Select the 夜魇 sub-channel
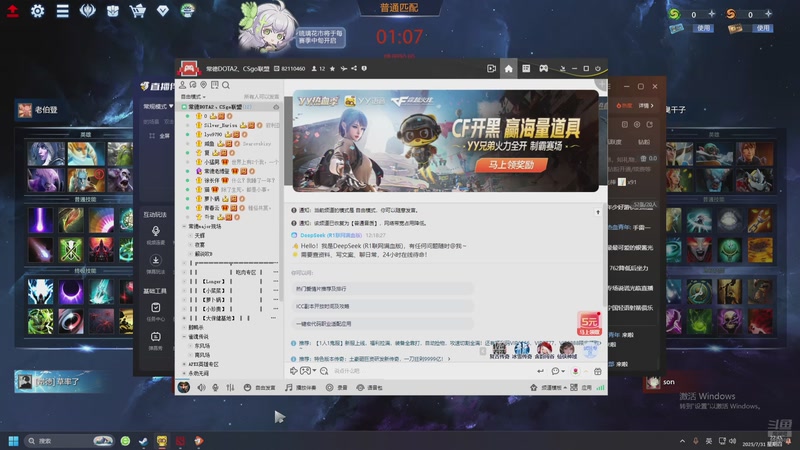The image size is (800, 450). tap(199, 244)
